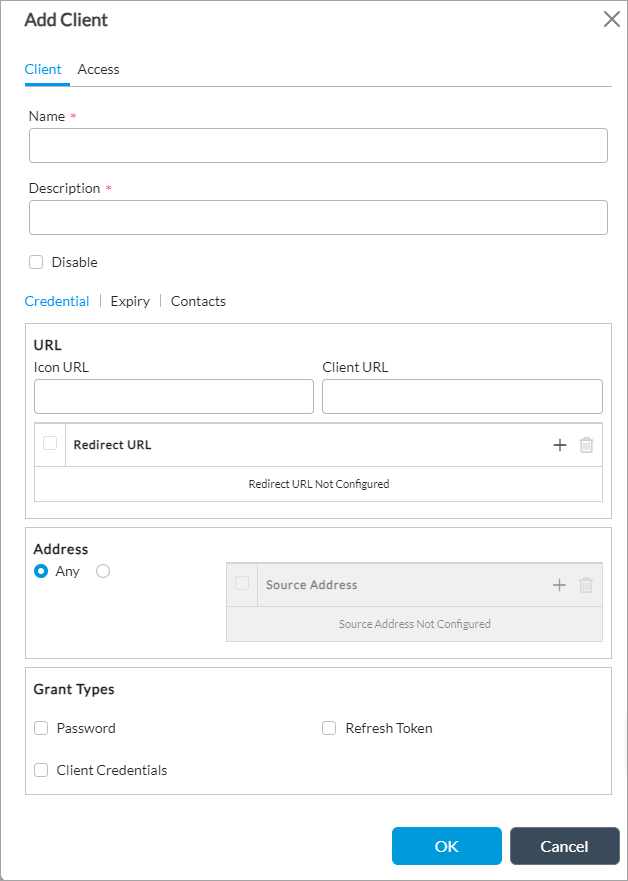Check the Refresh Token grant type
Screen dimensions: 628x881
click(x=329, y=728)
